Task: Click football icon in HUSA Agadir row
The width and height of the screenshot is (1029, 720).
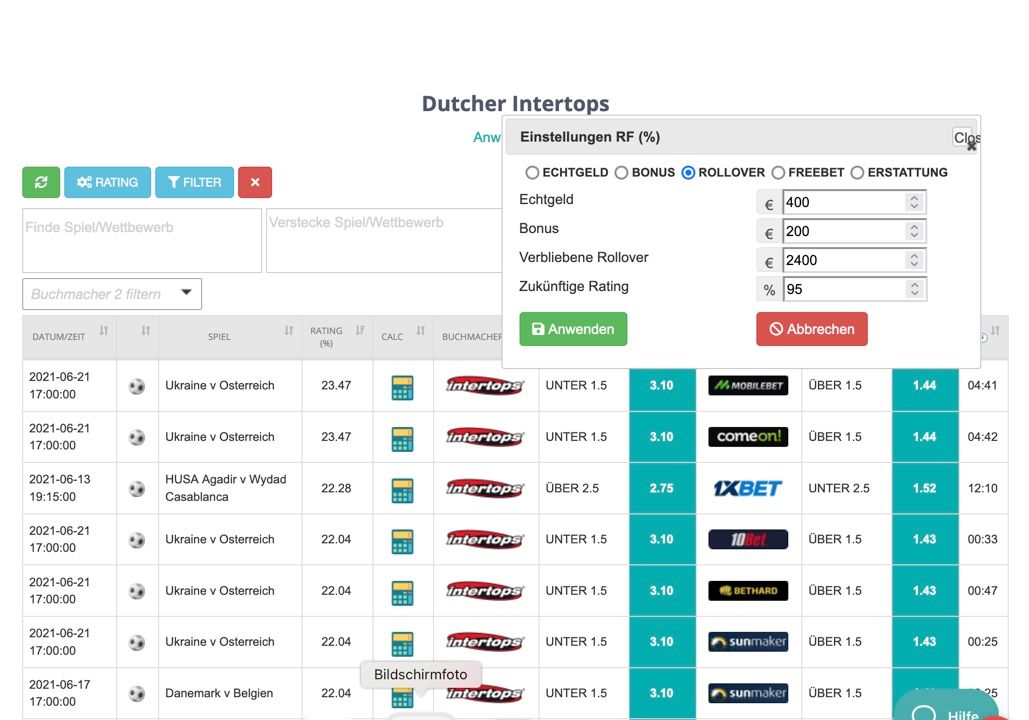Action: [136, 489]
